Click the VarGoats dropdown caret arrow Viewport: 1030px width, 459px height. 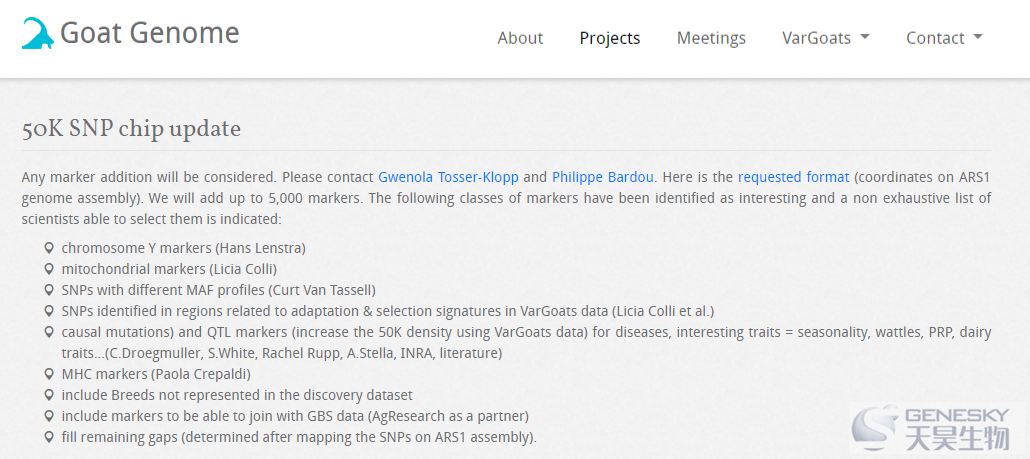(x=864, y=37)
